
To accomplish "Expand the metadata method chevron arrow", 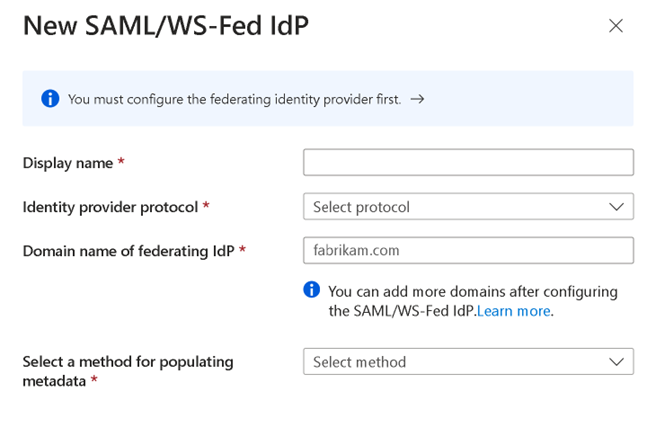I will click(x=616, y=362).
